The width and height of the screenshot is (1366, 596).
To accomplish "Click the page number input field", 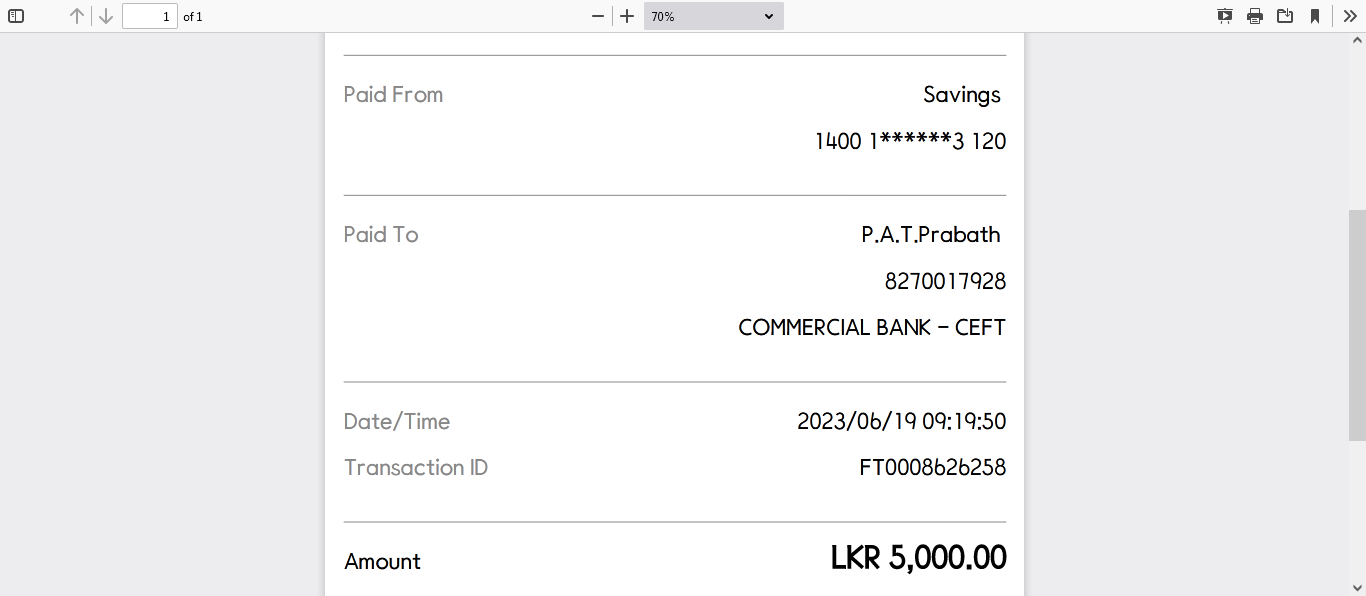I will 150,16.
